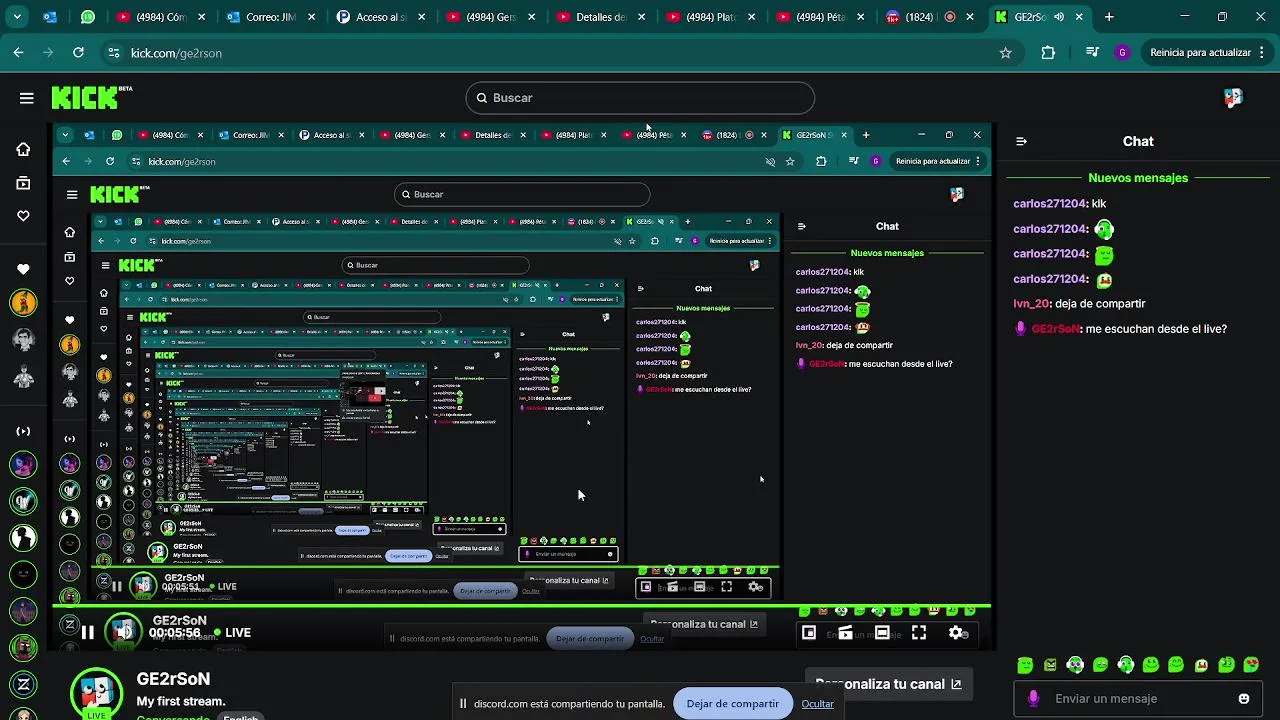
Task: Open player settings gear
Action: pyautogui.click(x=956, y=632)
